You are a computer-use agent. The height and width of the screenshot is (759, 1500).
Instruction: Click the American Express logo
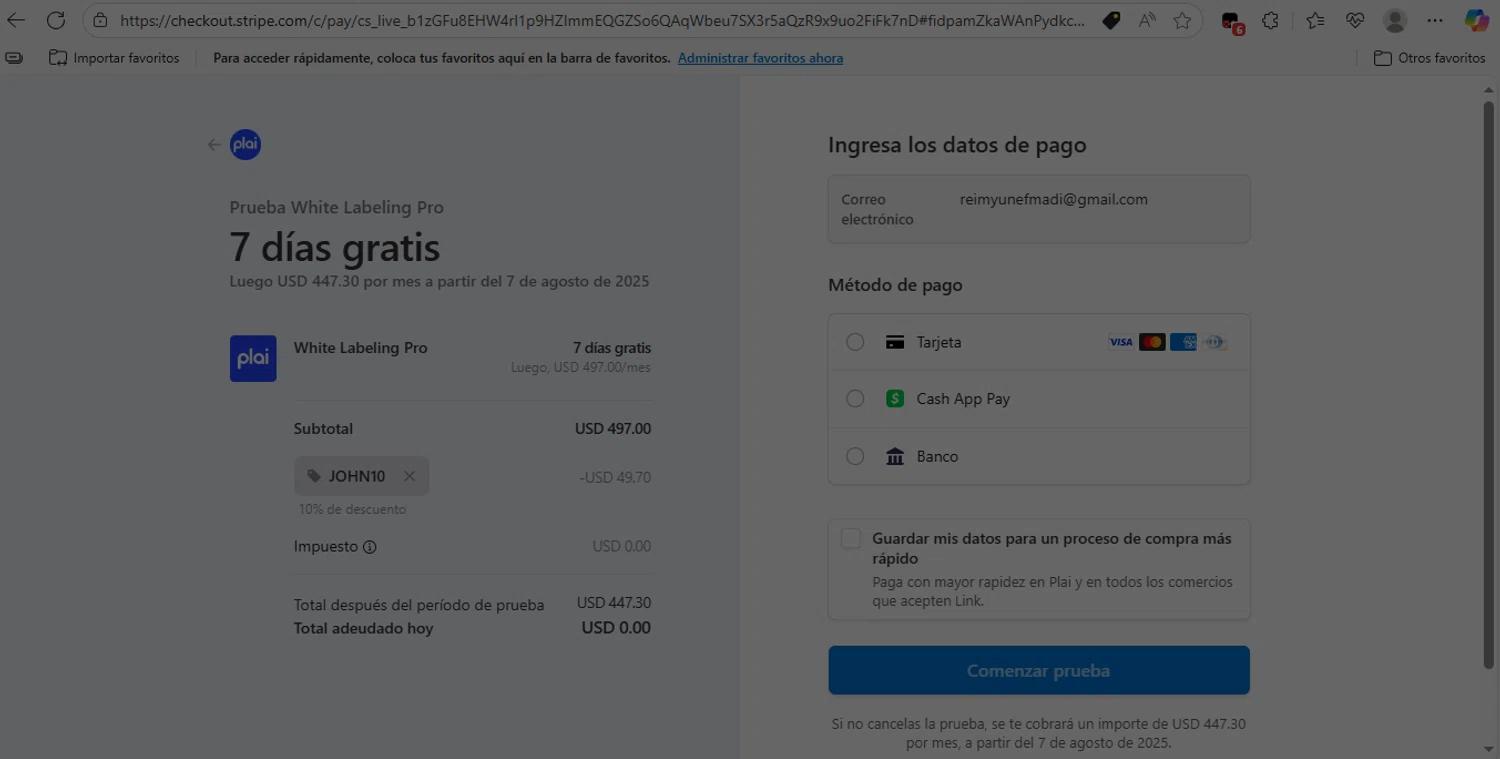[1183, 342]
